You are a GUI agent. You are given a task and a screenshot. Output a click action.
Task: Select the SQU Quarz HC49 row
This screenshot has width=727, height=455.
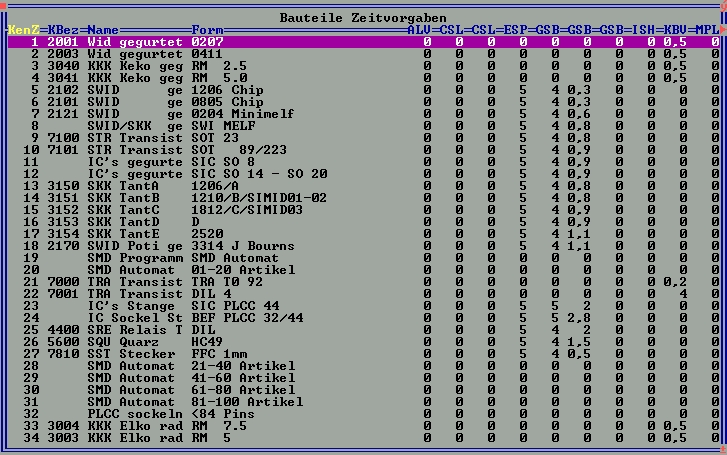(x=150, y=341)
